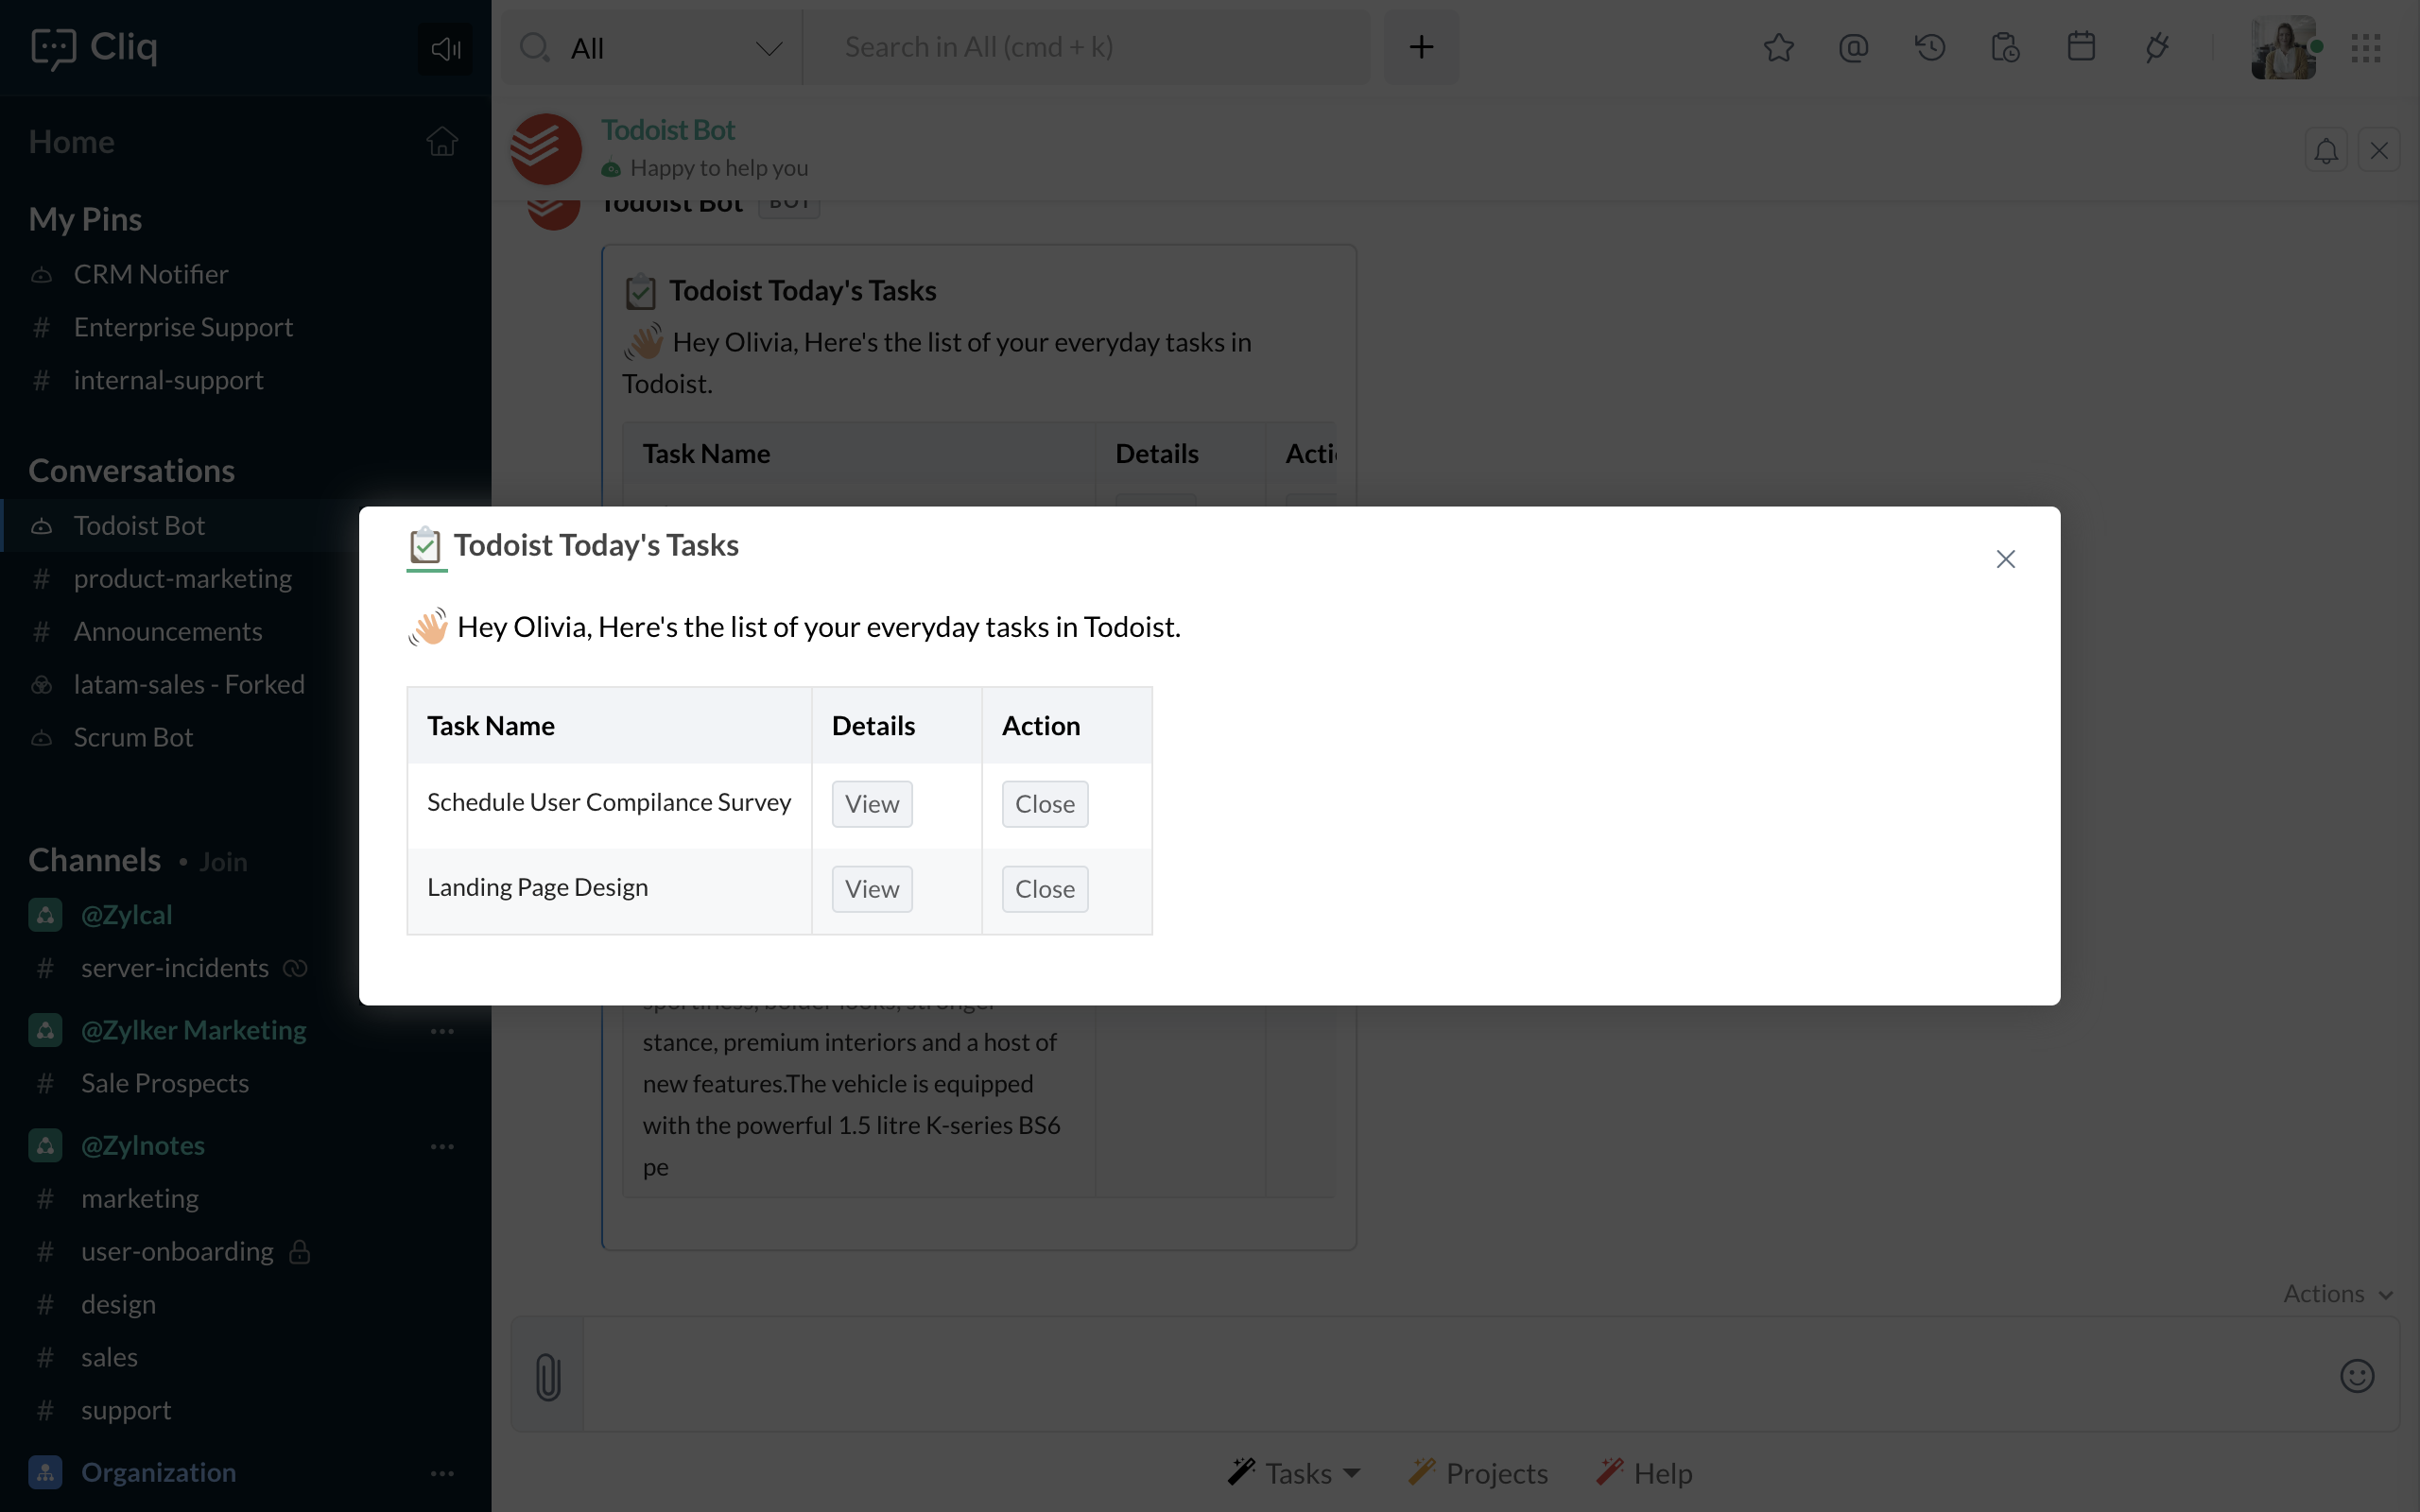Expand the @Zylker Marketing team
The image size is (2420, 1512).
pos(193,1030)
